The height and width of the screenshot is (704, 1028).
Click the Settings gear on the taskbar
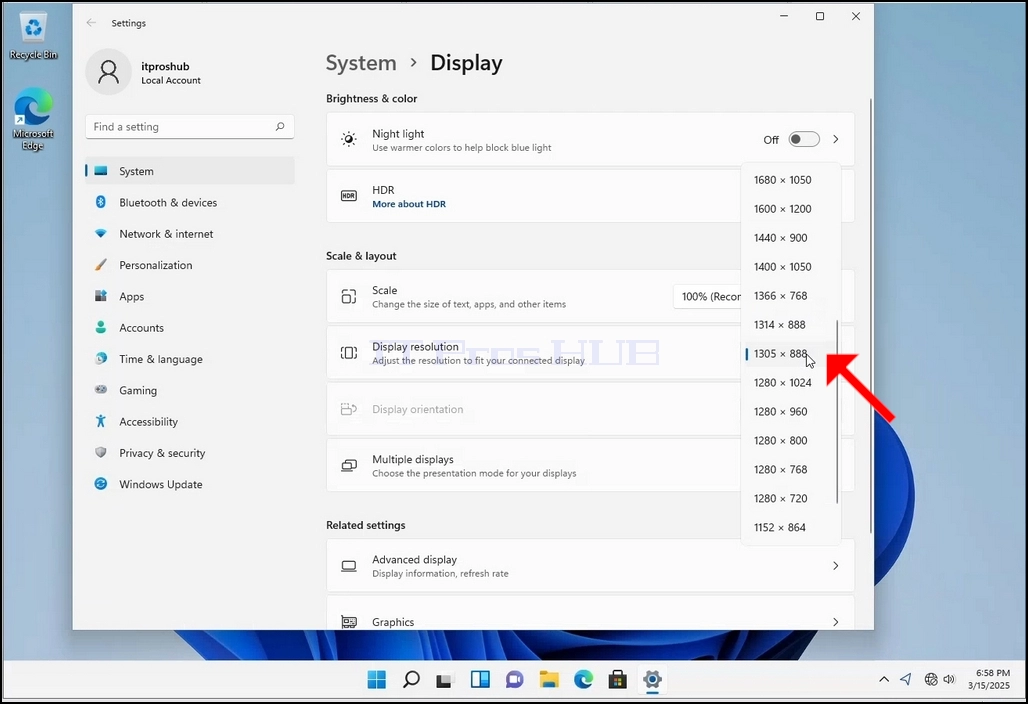tap(652, 680)
